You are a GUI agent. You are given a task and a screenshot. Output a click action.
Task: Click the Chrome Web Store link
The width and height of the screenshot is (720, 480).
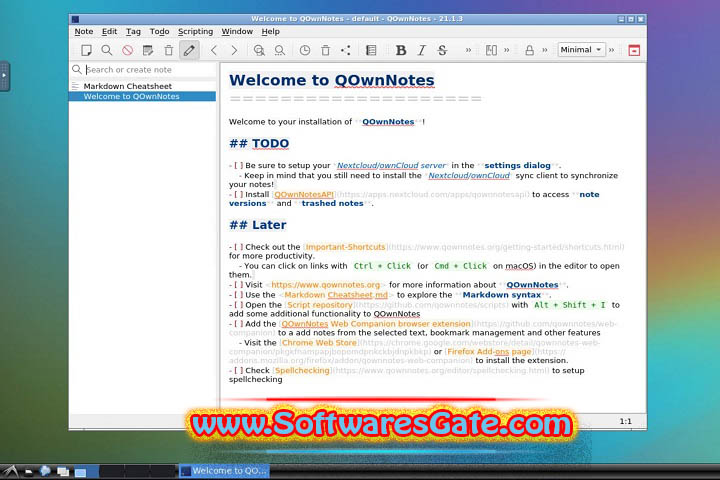tap(319, 343)
